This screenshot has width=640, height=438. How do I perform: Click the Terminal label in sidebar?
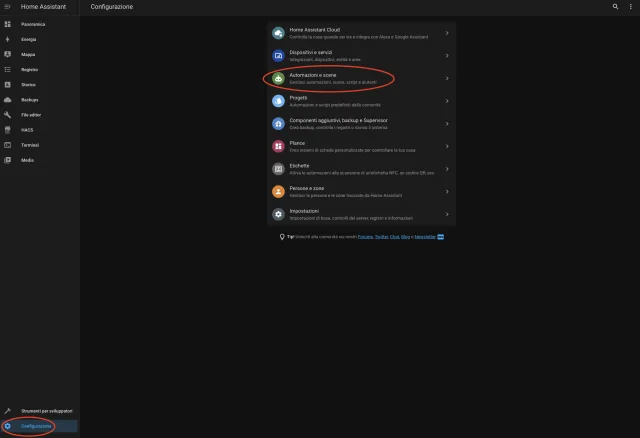(30, 145)
